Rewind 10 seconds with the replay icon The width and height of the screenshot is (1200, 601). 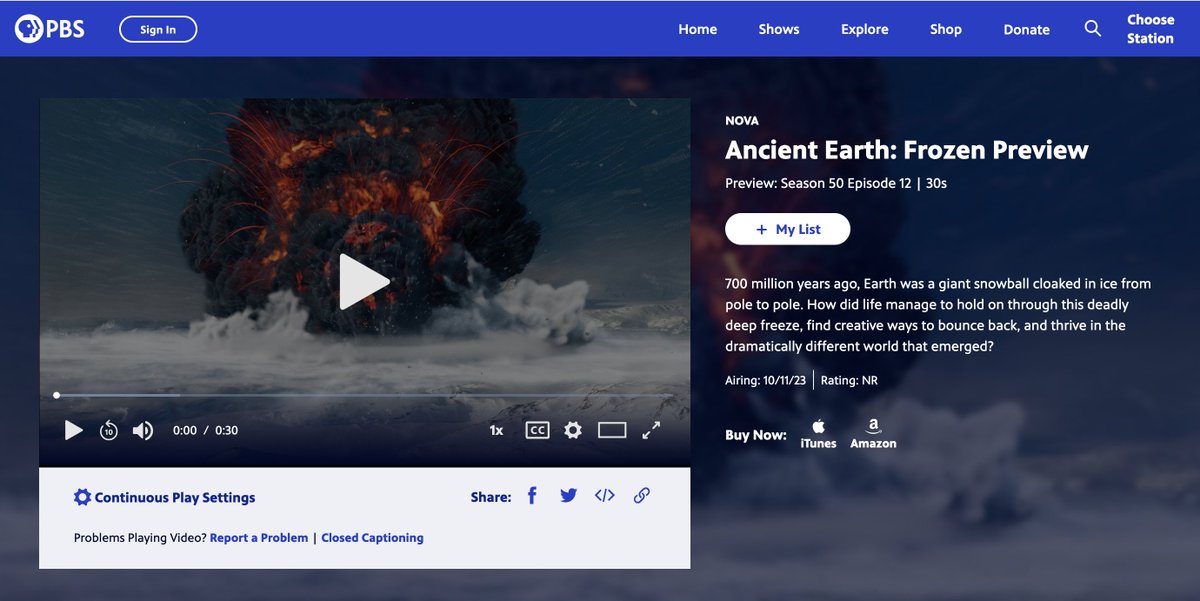tap(108, 430)
